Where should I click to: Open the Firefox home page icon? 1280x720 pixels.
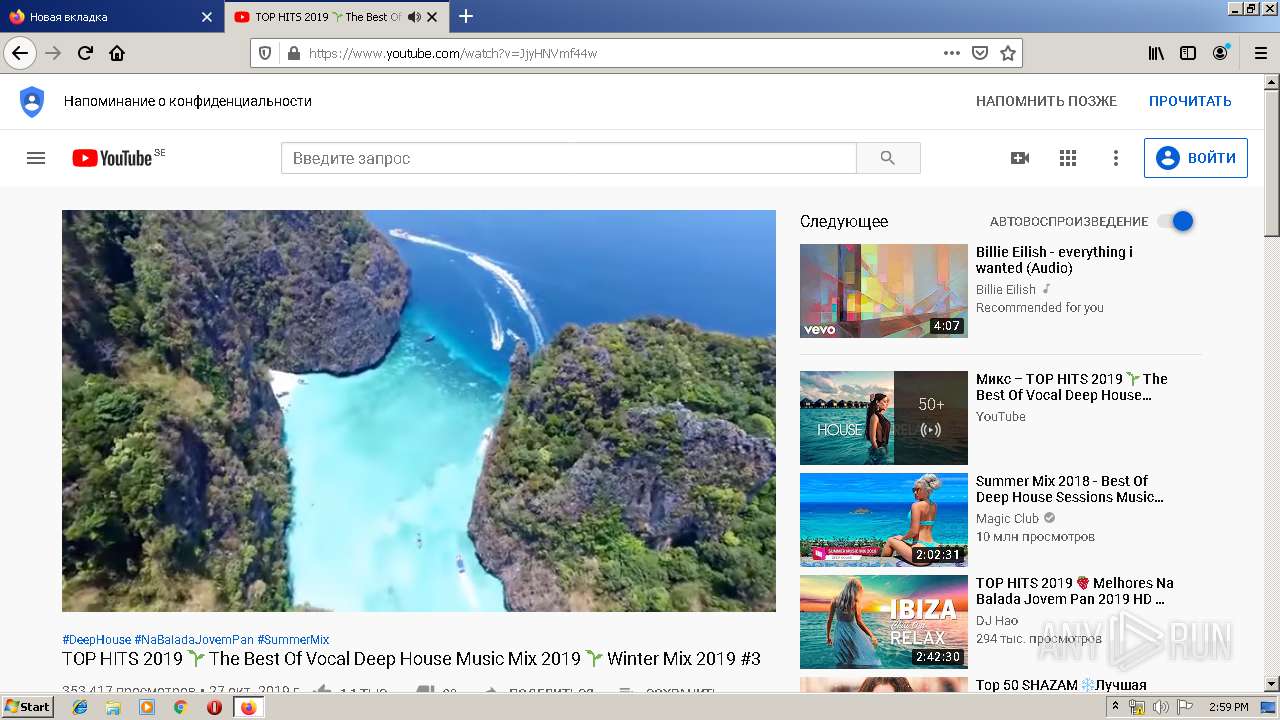click(x=117, y=53)
